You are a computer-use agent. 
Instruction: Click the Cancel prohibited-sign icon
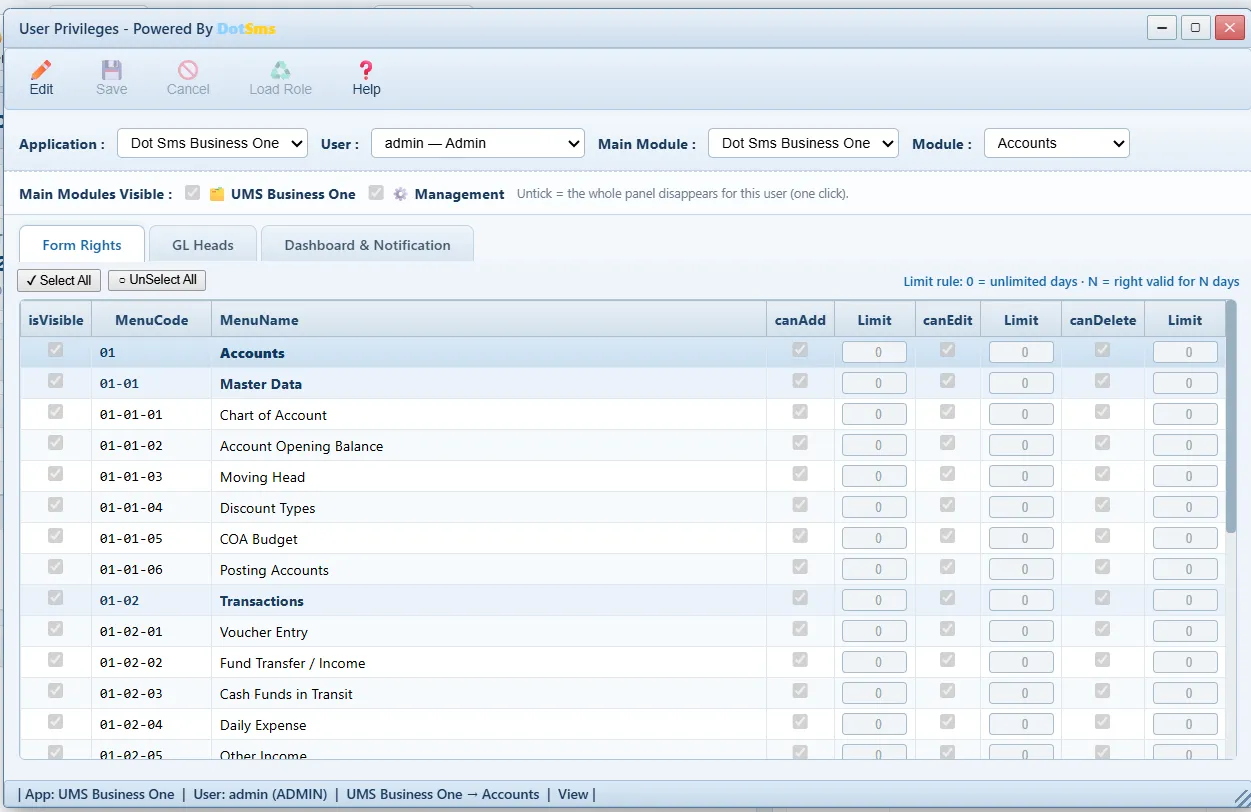pos(188,70)
